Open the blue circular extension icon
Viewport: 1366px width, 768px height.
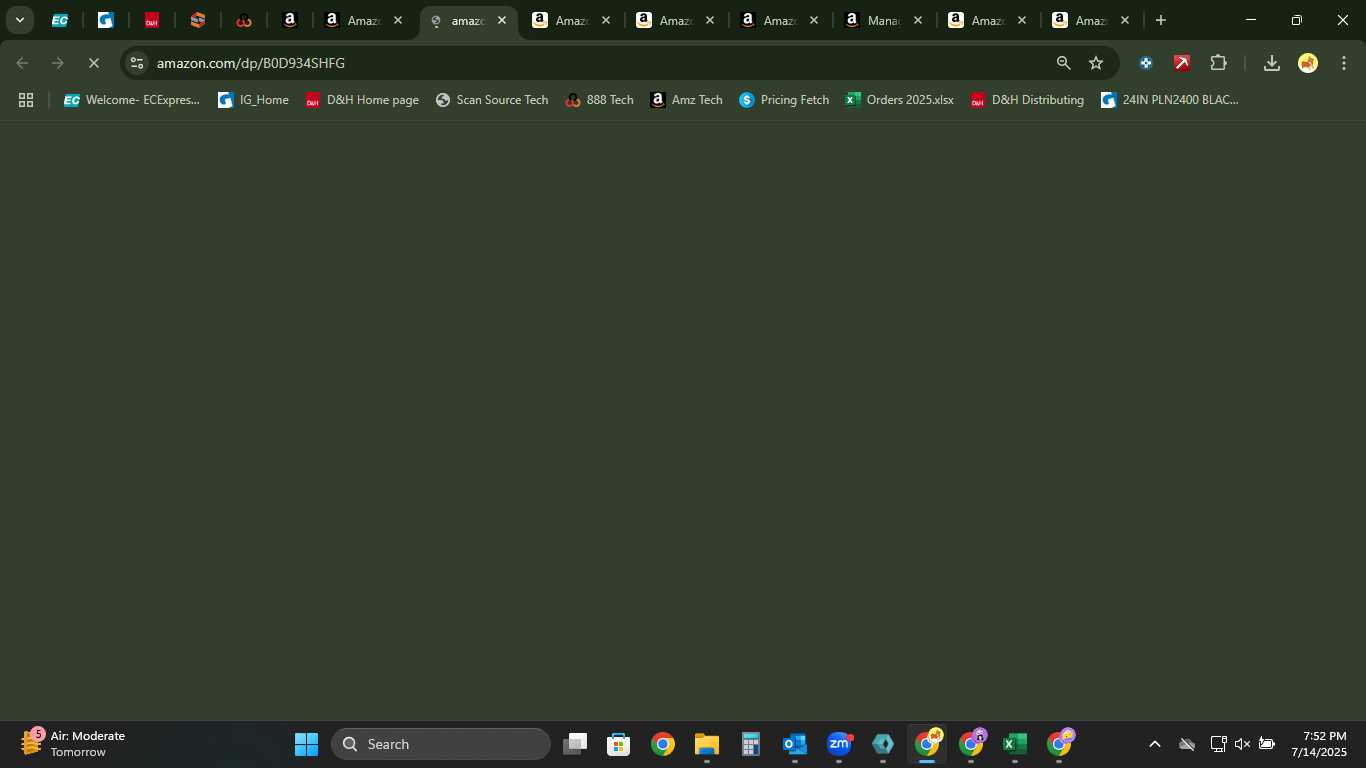(x=1146, y=63)
